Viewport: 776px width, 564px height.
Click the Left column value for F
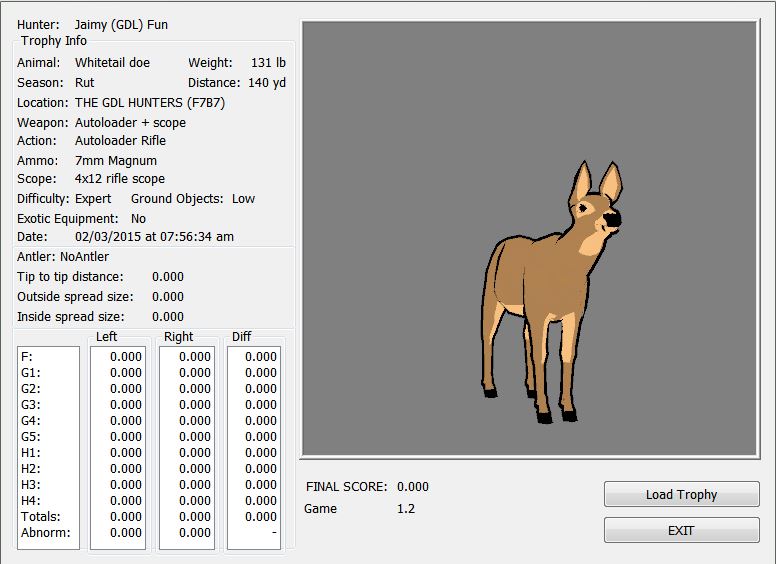[125, 356]
